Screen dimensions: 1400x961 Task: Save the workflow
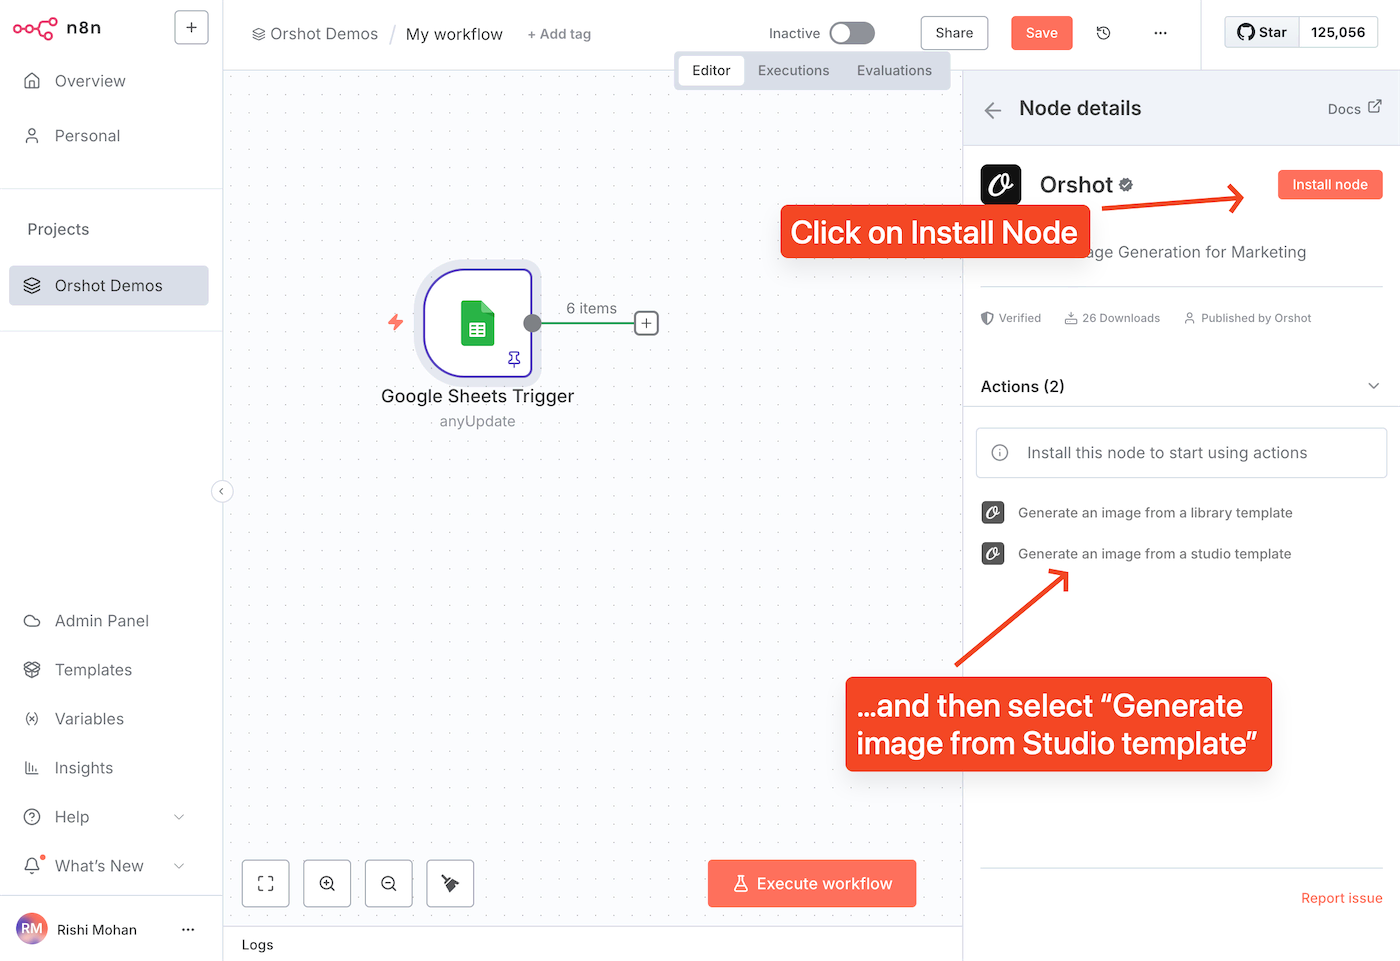[1041, 33]
